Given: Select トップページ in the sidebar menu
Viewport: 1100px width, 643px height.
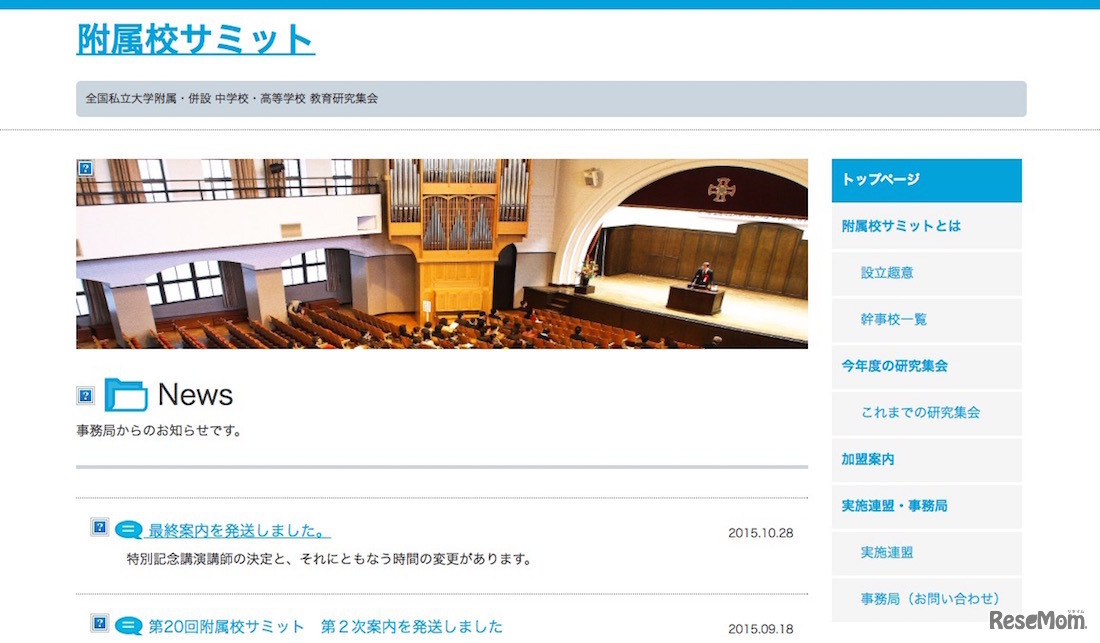Looking at the screenshot, I should (926, 180).
